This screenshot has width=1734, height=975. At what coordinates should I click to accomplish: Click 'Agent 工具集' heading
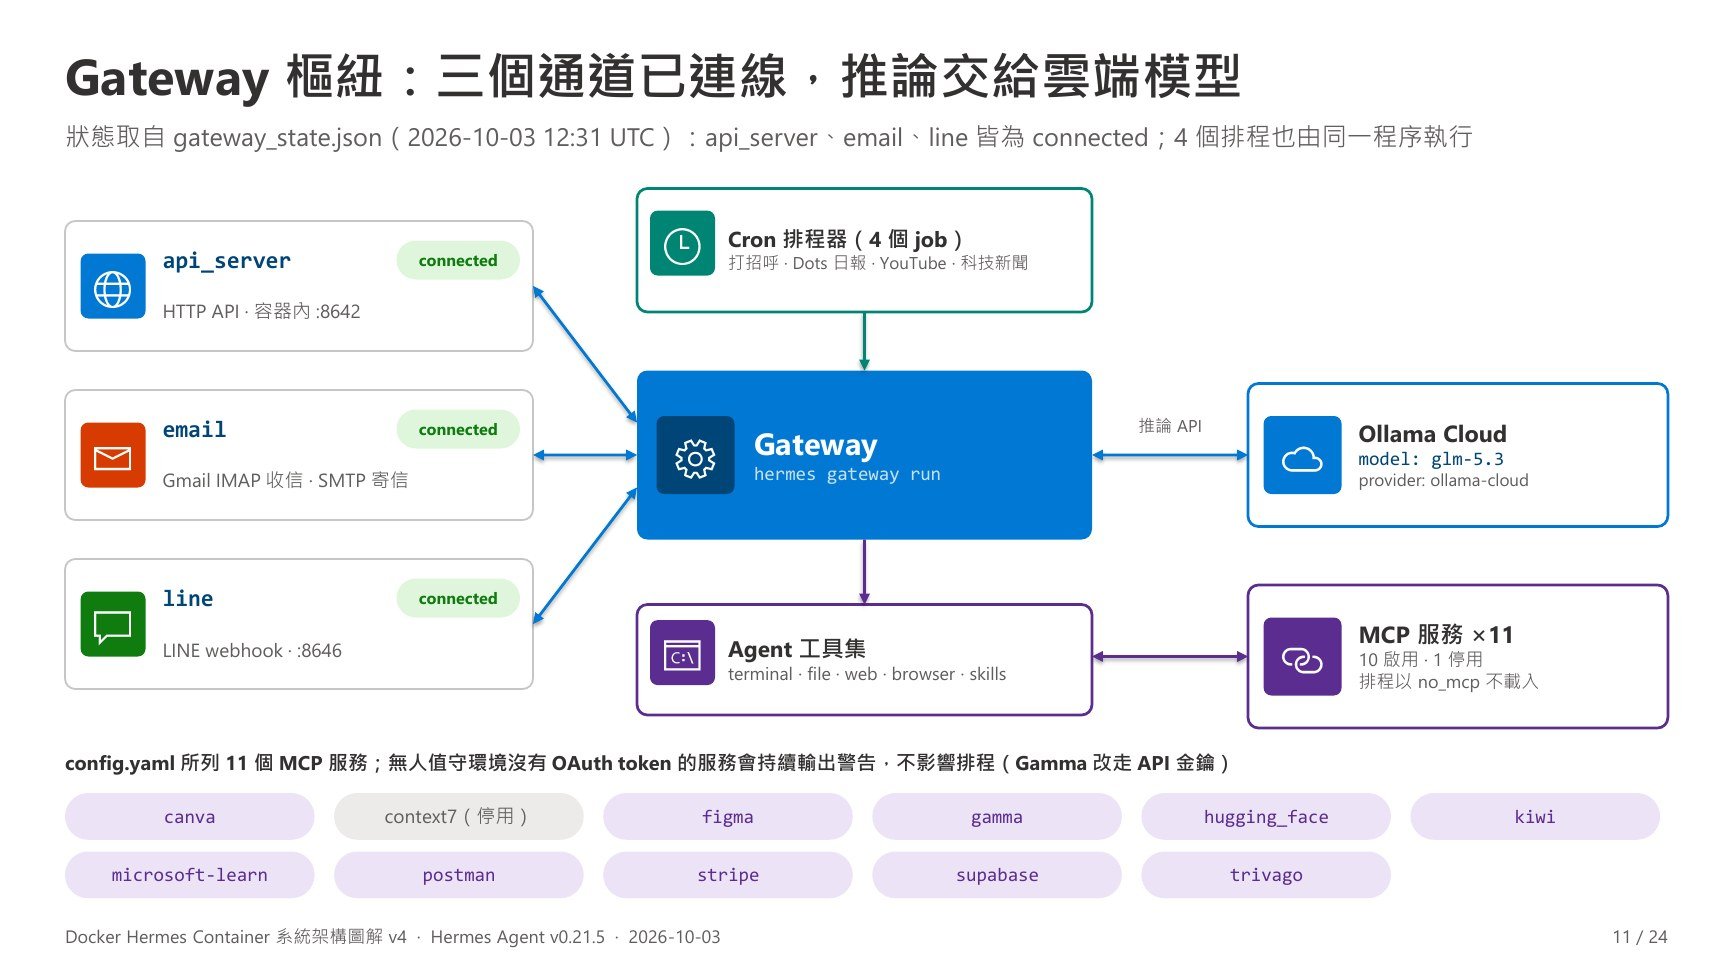[797, 649]
